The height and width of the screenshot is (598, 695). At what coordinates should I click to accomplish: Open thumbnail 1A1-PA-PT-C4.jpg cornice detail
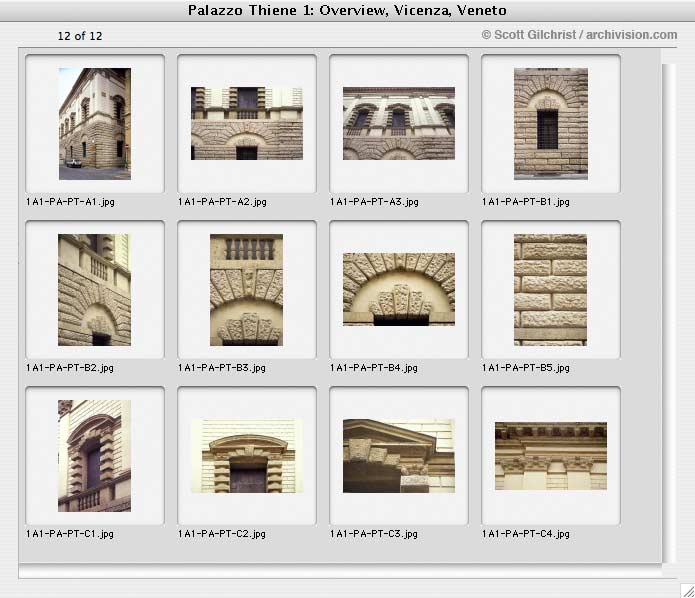(x=551, y=456)
